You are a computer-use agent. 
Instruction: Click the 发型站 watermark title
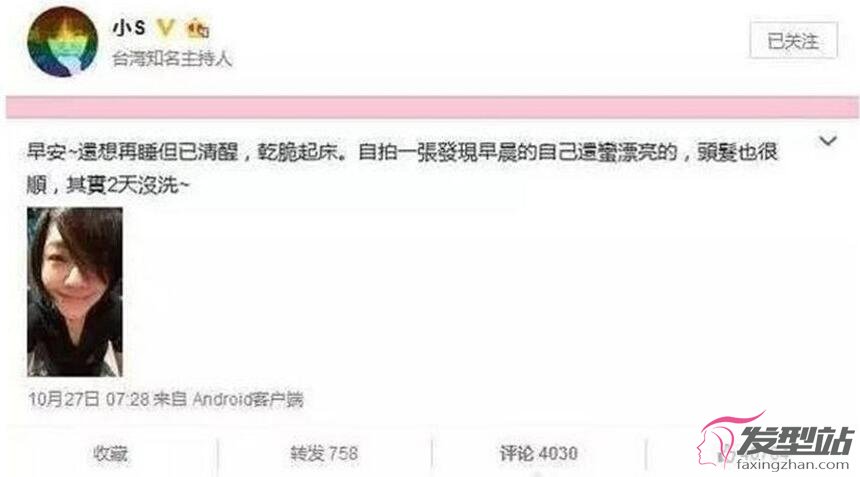(795, 440)
